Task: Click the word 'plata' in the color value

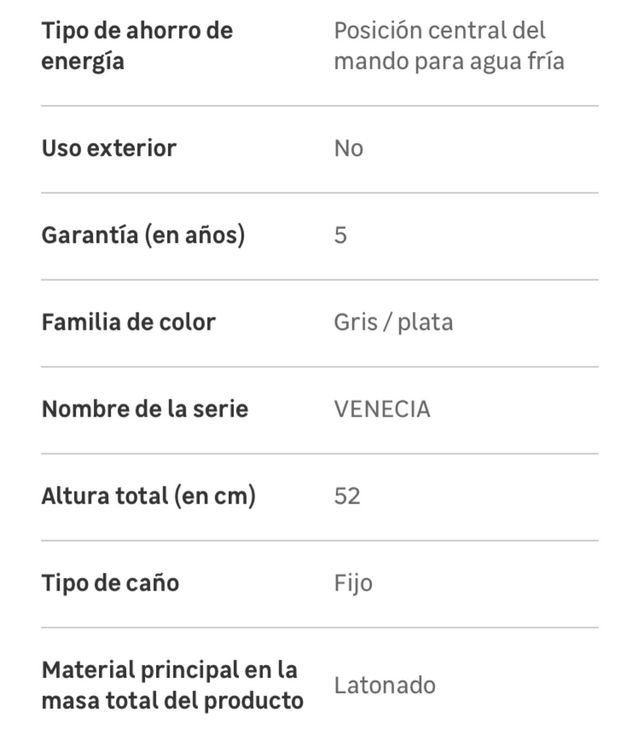Action: click(425, 323)
